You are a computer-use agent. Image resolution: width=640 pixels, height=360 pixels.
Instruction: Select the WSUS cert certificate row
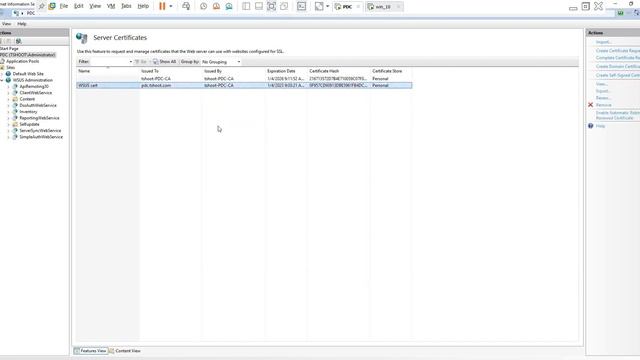(244, 85)
